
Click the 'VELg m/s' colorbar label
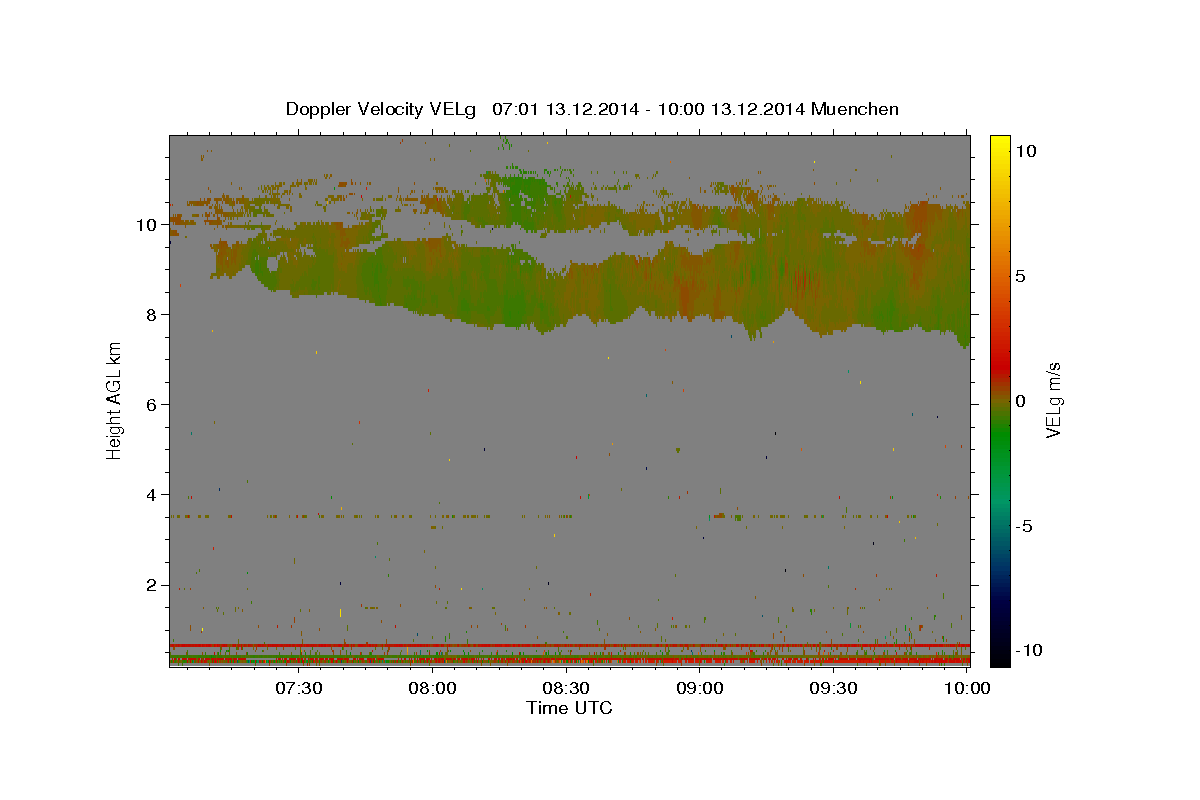point(1053,400)
